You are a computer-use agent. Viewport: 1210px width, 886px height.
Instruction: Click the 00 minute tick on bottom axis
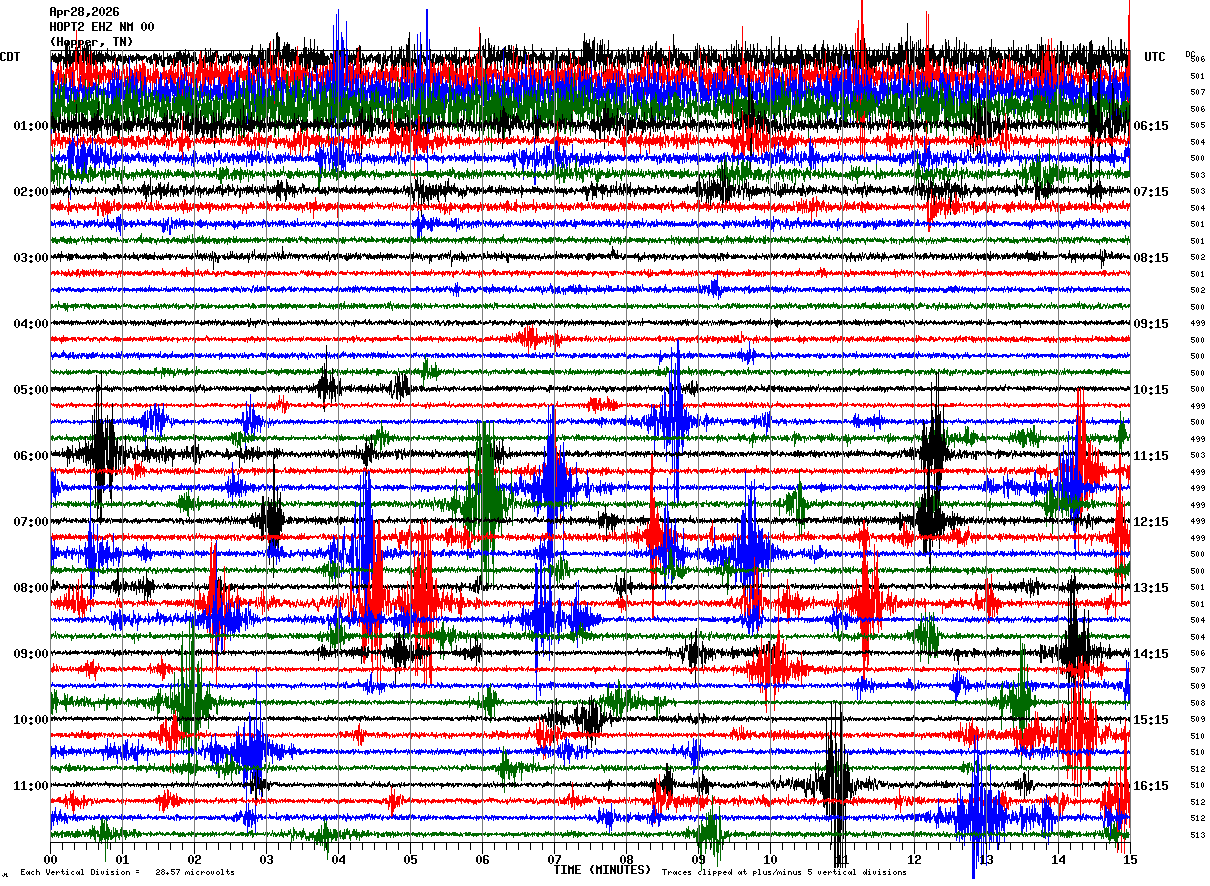(51, 859)
